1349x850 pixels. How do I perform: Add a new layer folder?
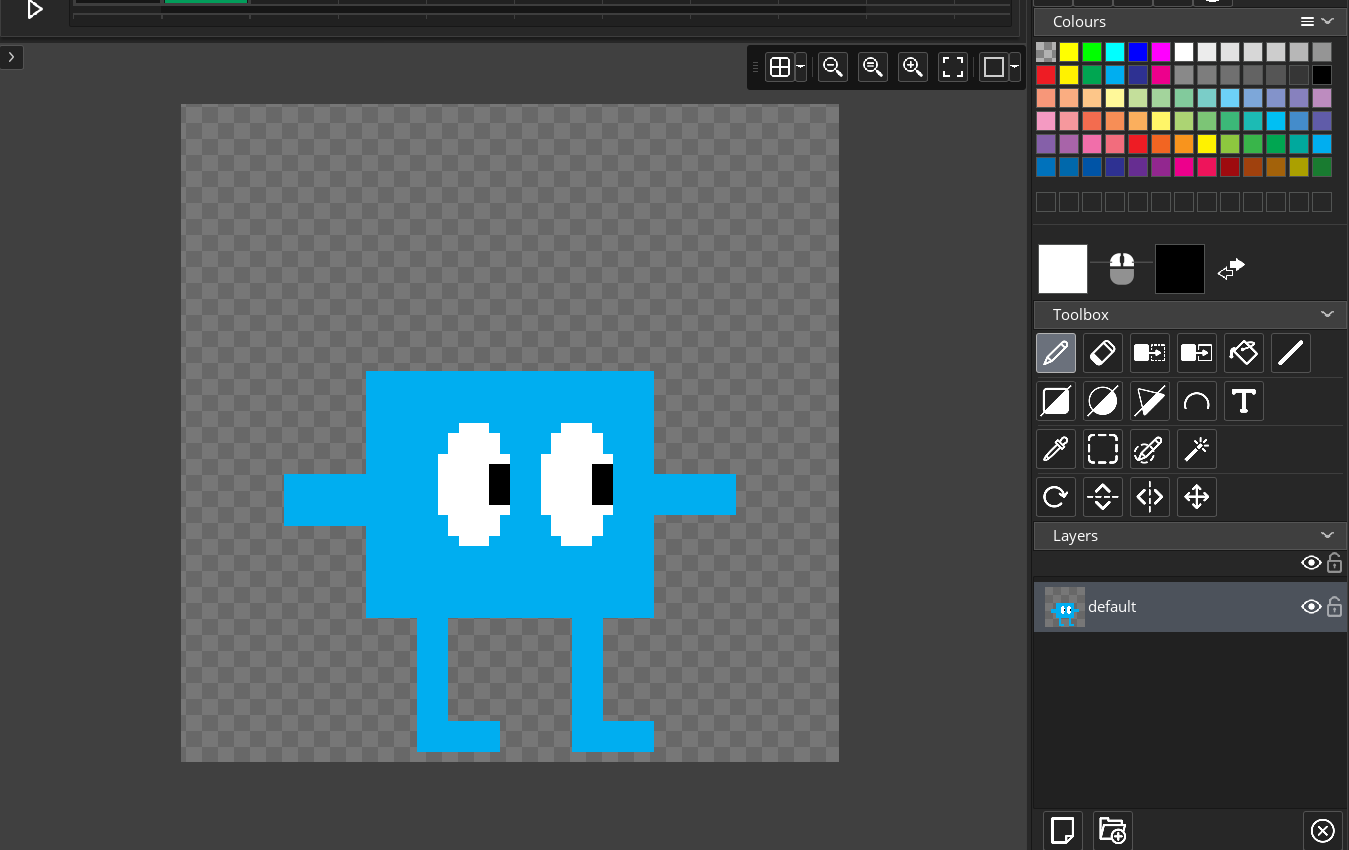(1112, 830)
